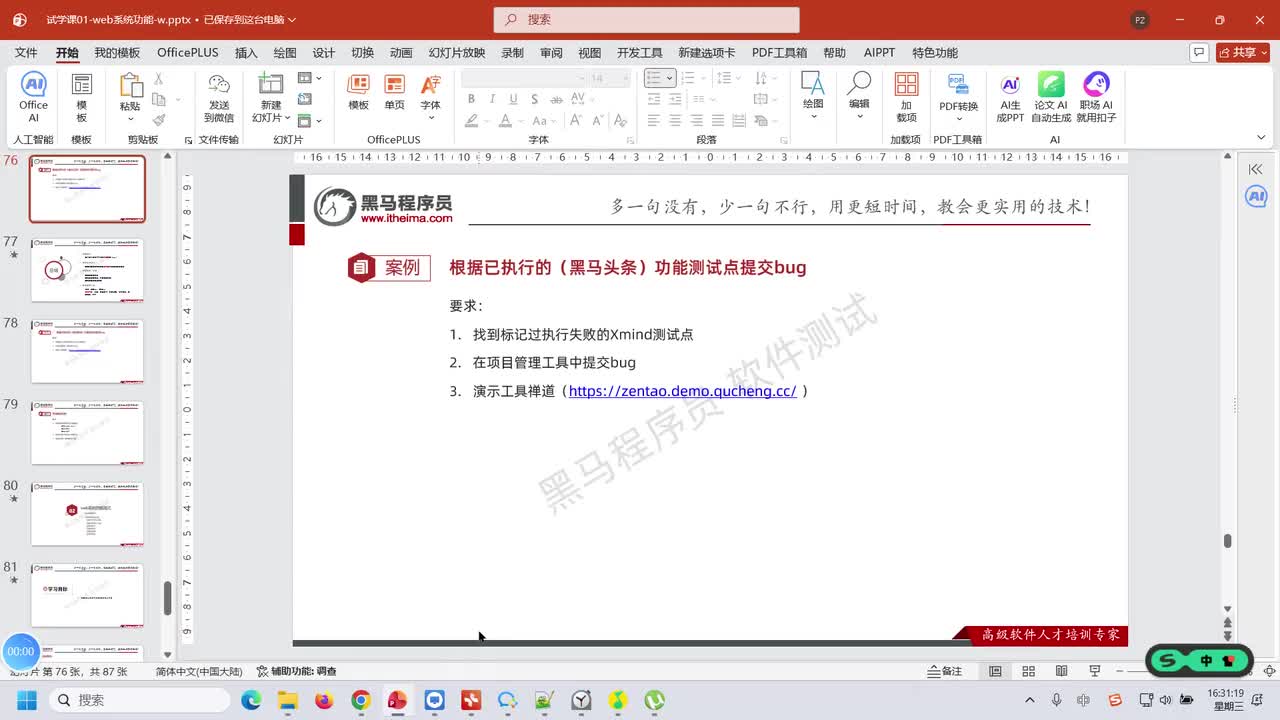Open the 绘图 dropdown arrow
This screenshot has height=720, width=1280.
813,117
